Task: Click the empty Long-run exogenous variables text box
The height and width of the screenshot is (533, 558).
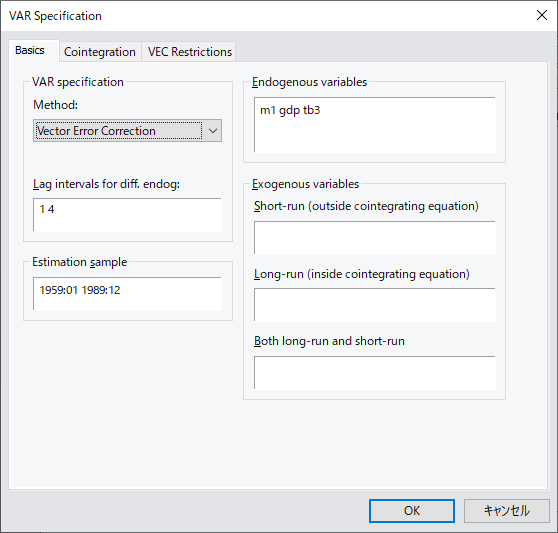Action: pos(375,305)
